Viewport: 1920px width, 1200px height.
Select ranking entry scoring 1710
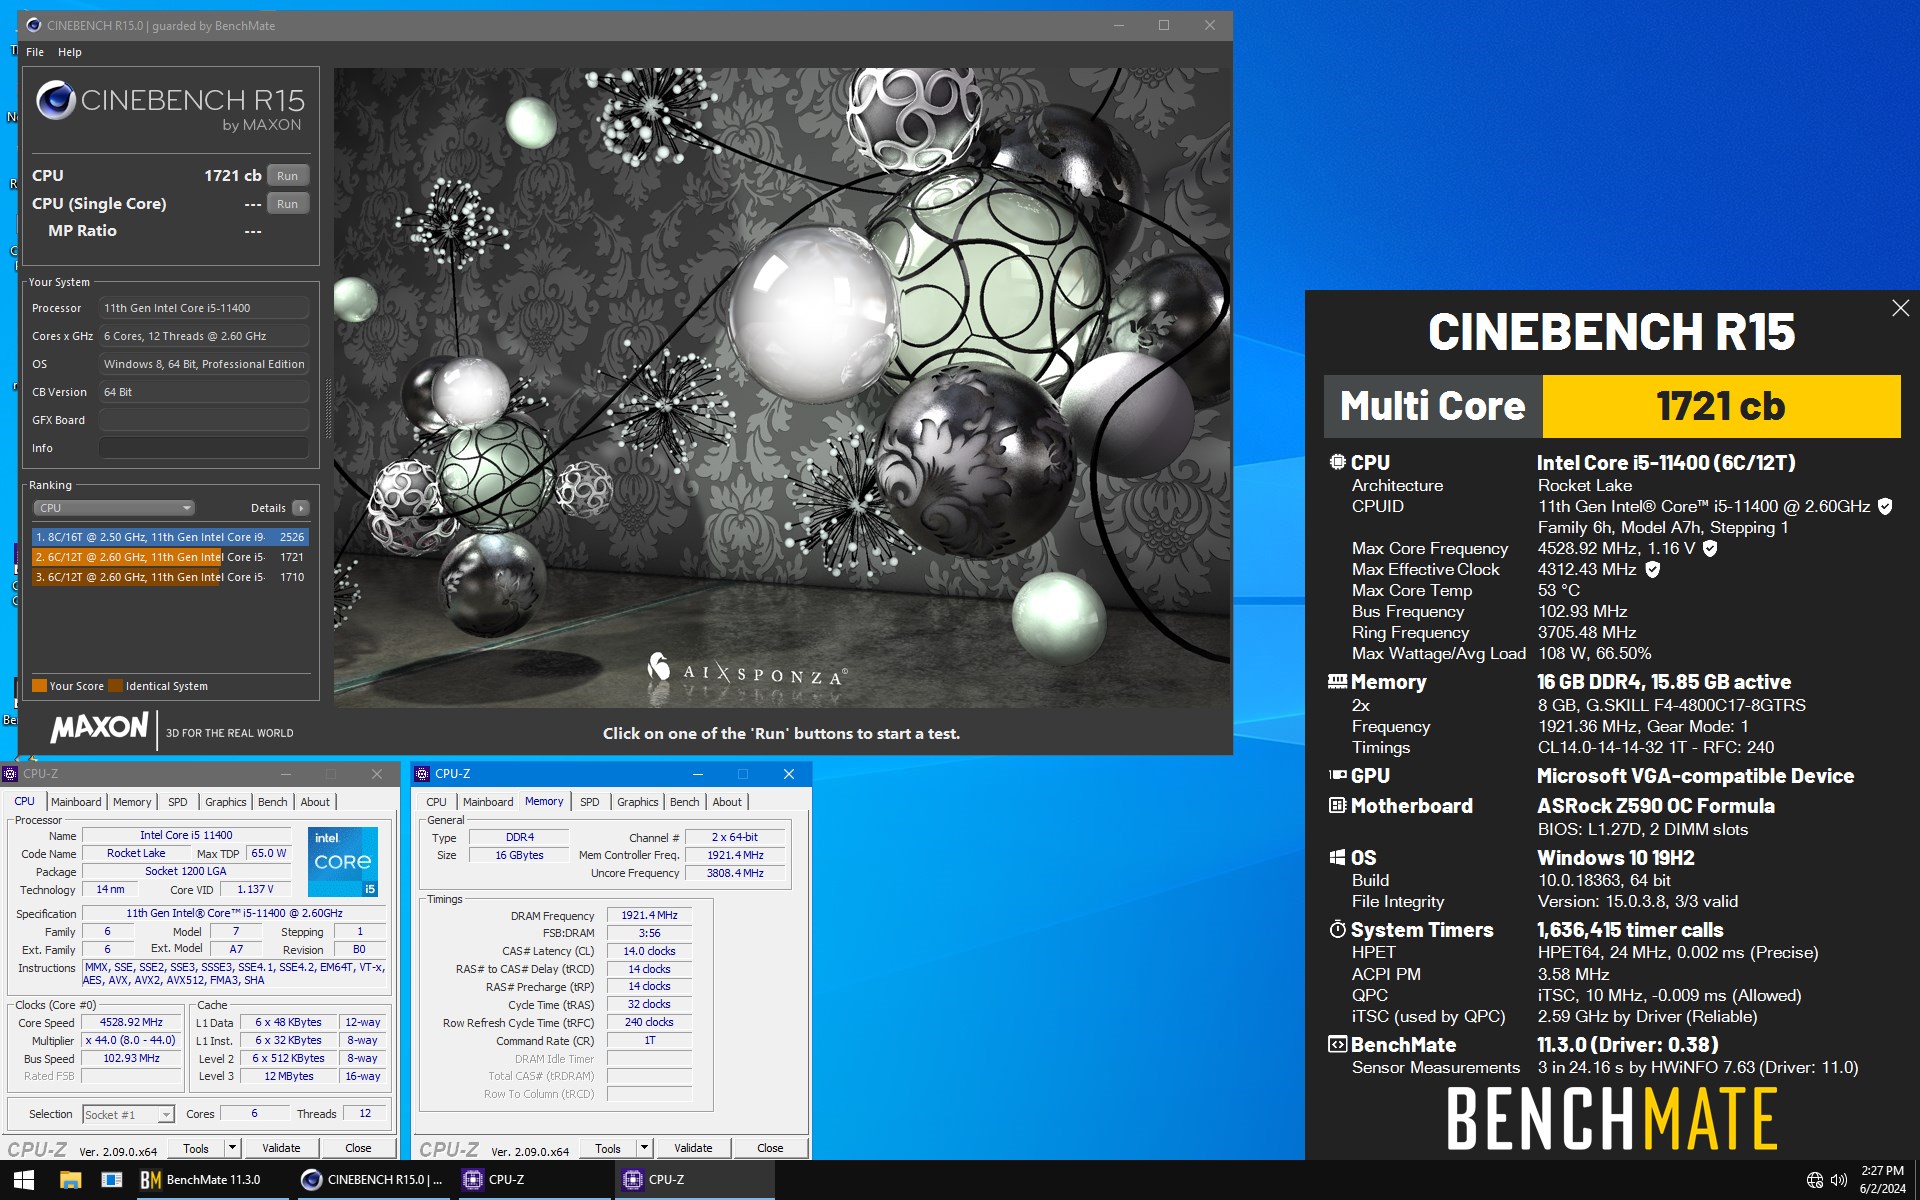(170, 577)
